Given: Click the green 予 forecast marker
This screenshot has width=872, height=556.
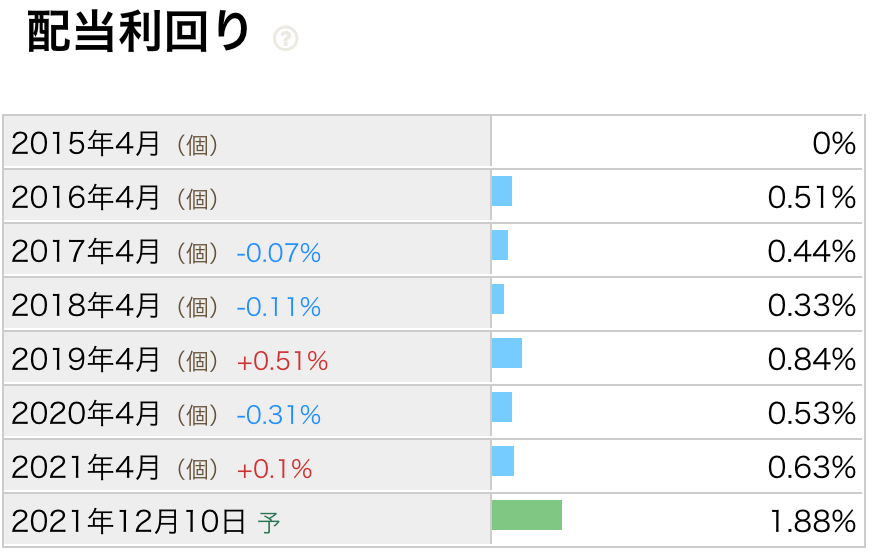Looking at the screenshot, I should (269, 523).
